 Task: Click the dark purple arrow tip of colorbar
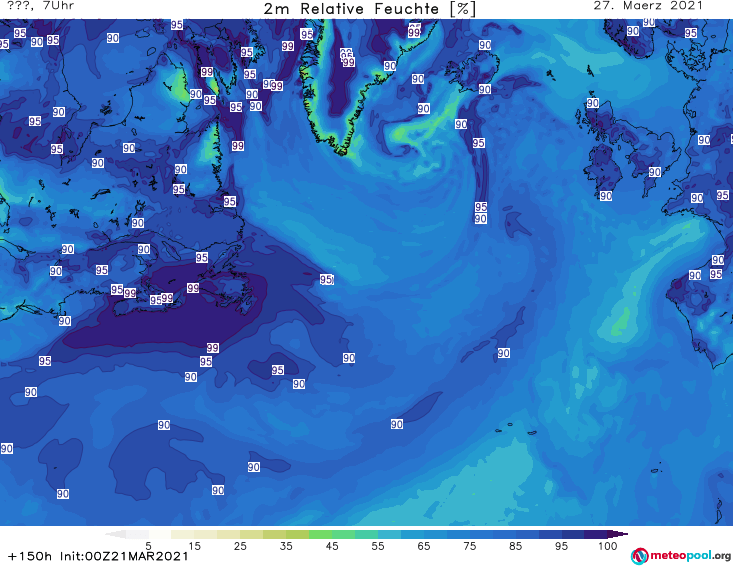pos(620,534)
